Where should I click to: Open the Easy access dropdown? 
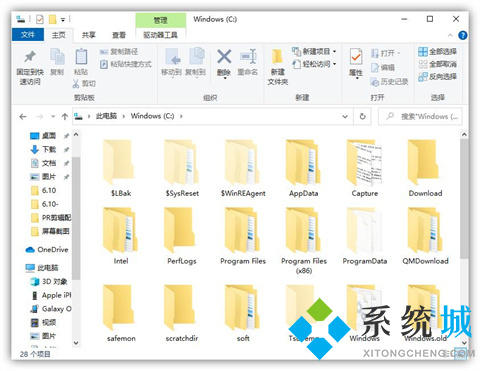pyautogui.click(x=314, y=64)
